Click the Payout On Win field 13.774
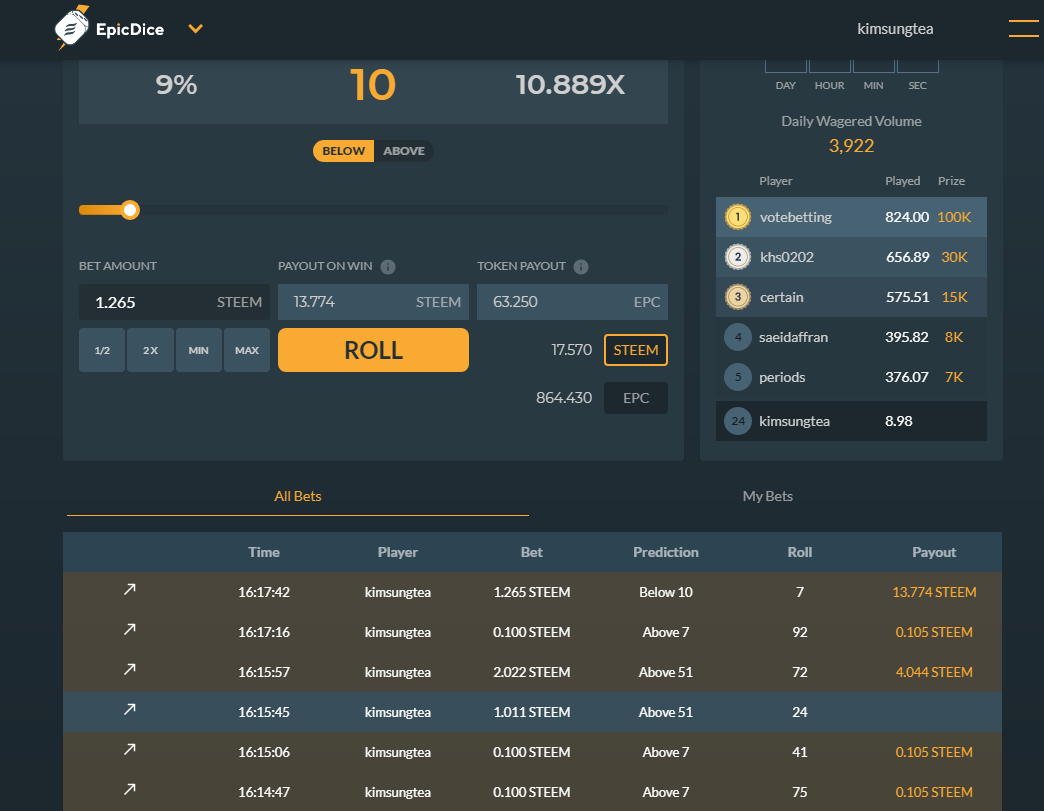Viewport: 1044px width, 811px height. [374, 302]
